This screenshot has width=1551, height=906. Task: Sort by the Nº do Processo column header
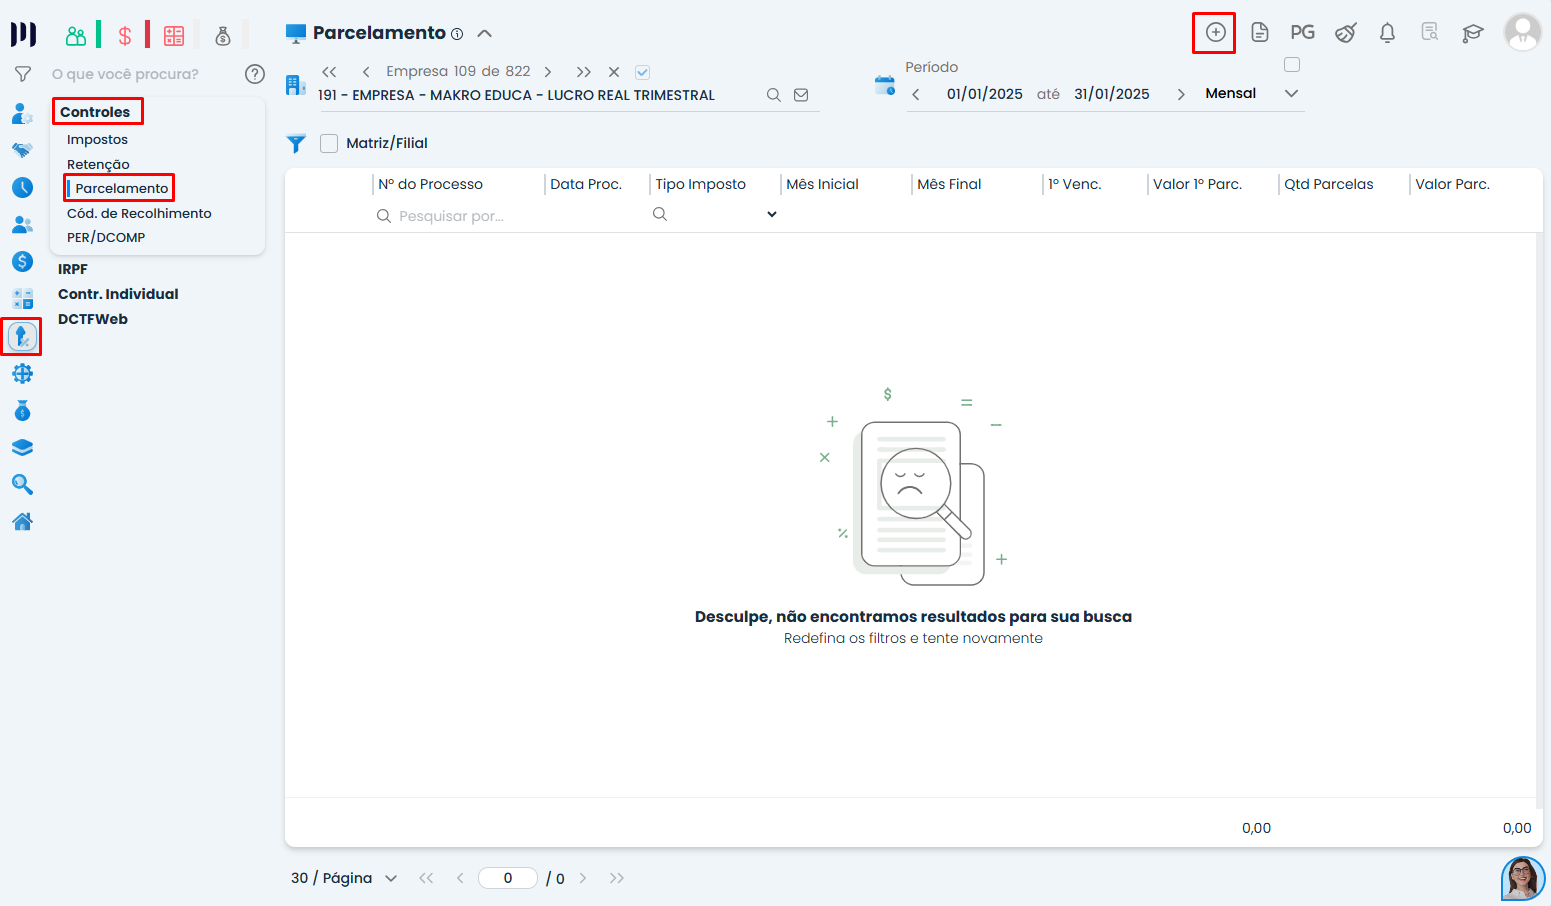point(430,184)
